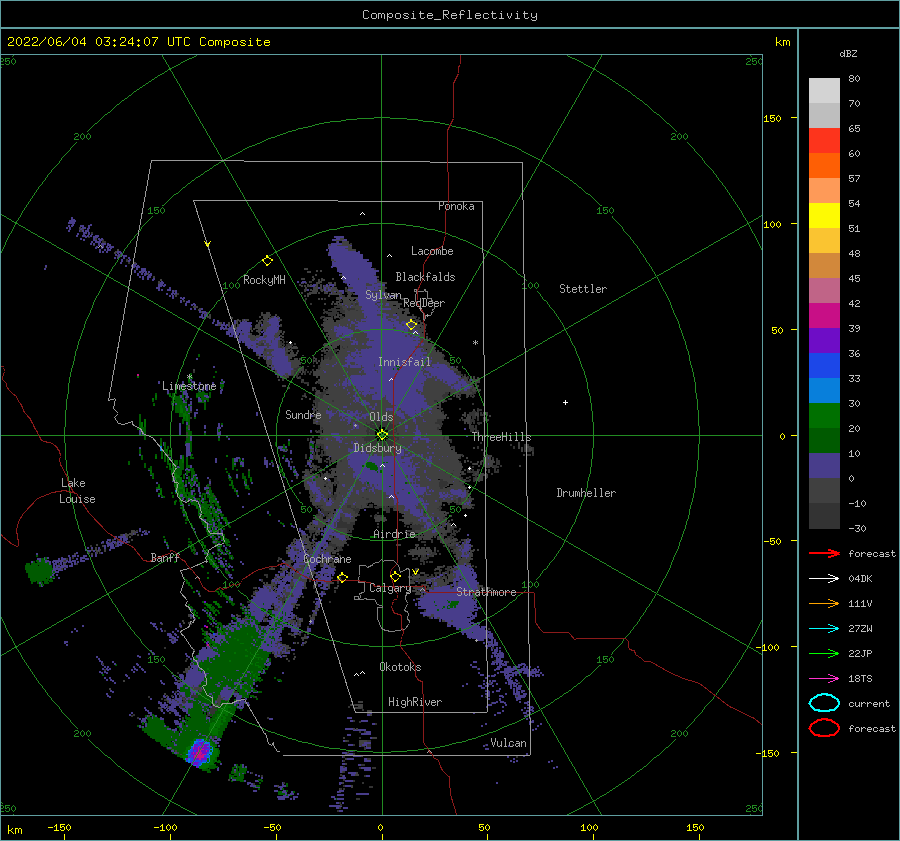Click the Ponoka label
900x841 pixels.
point(456,206)
